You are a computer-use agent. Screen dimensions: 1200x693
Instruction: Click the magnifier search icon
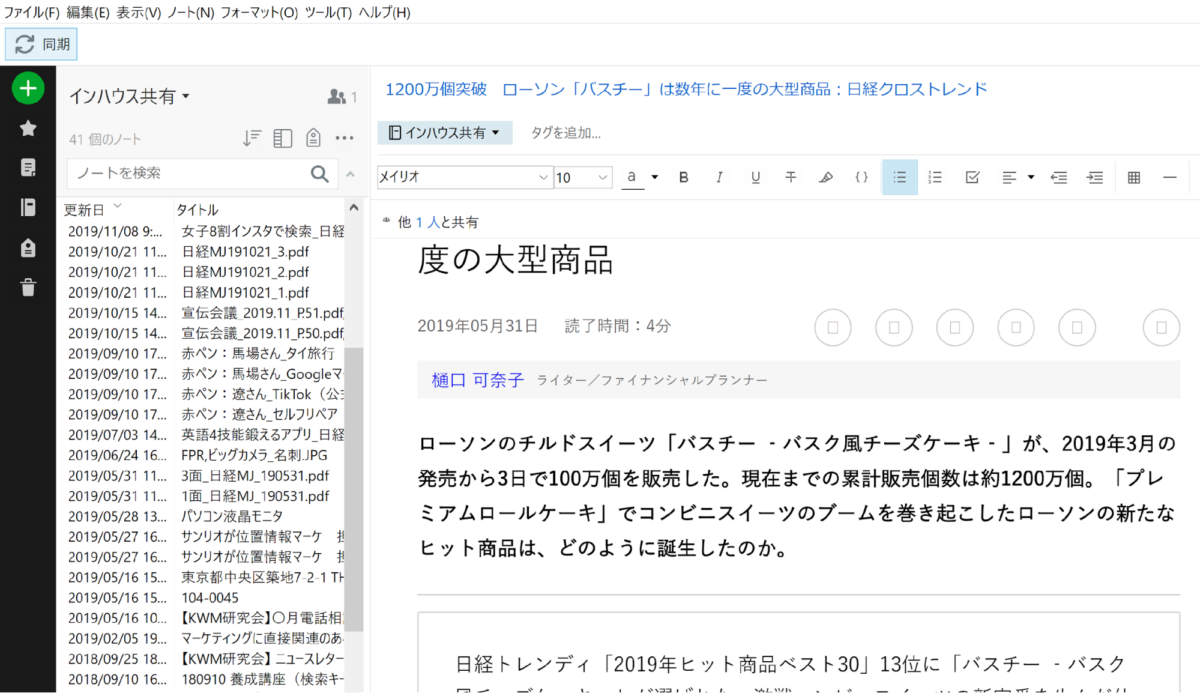tap(320, 174)
